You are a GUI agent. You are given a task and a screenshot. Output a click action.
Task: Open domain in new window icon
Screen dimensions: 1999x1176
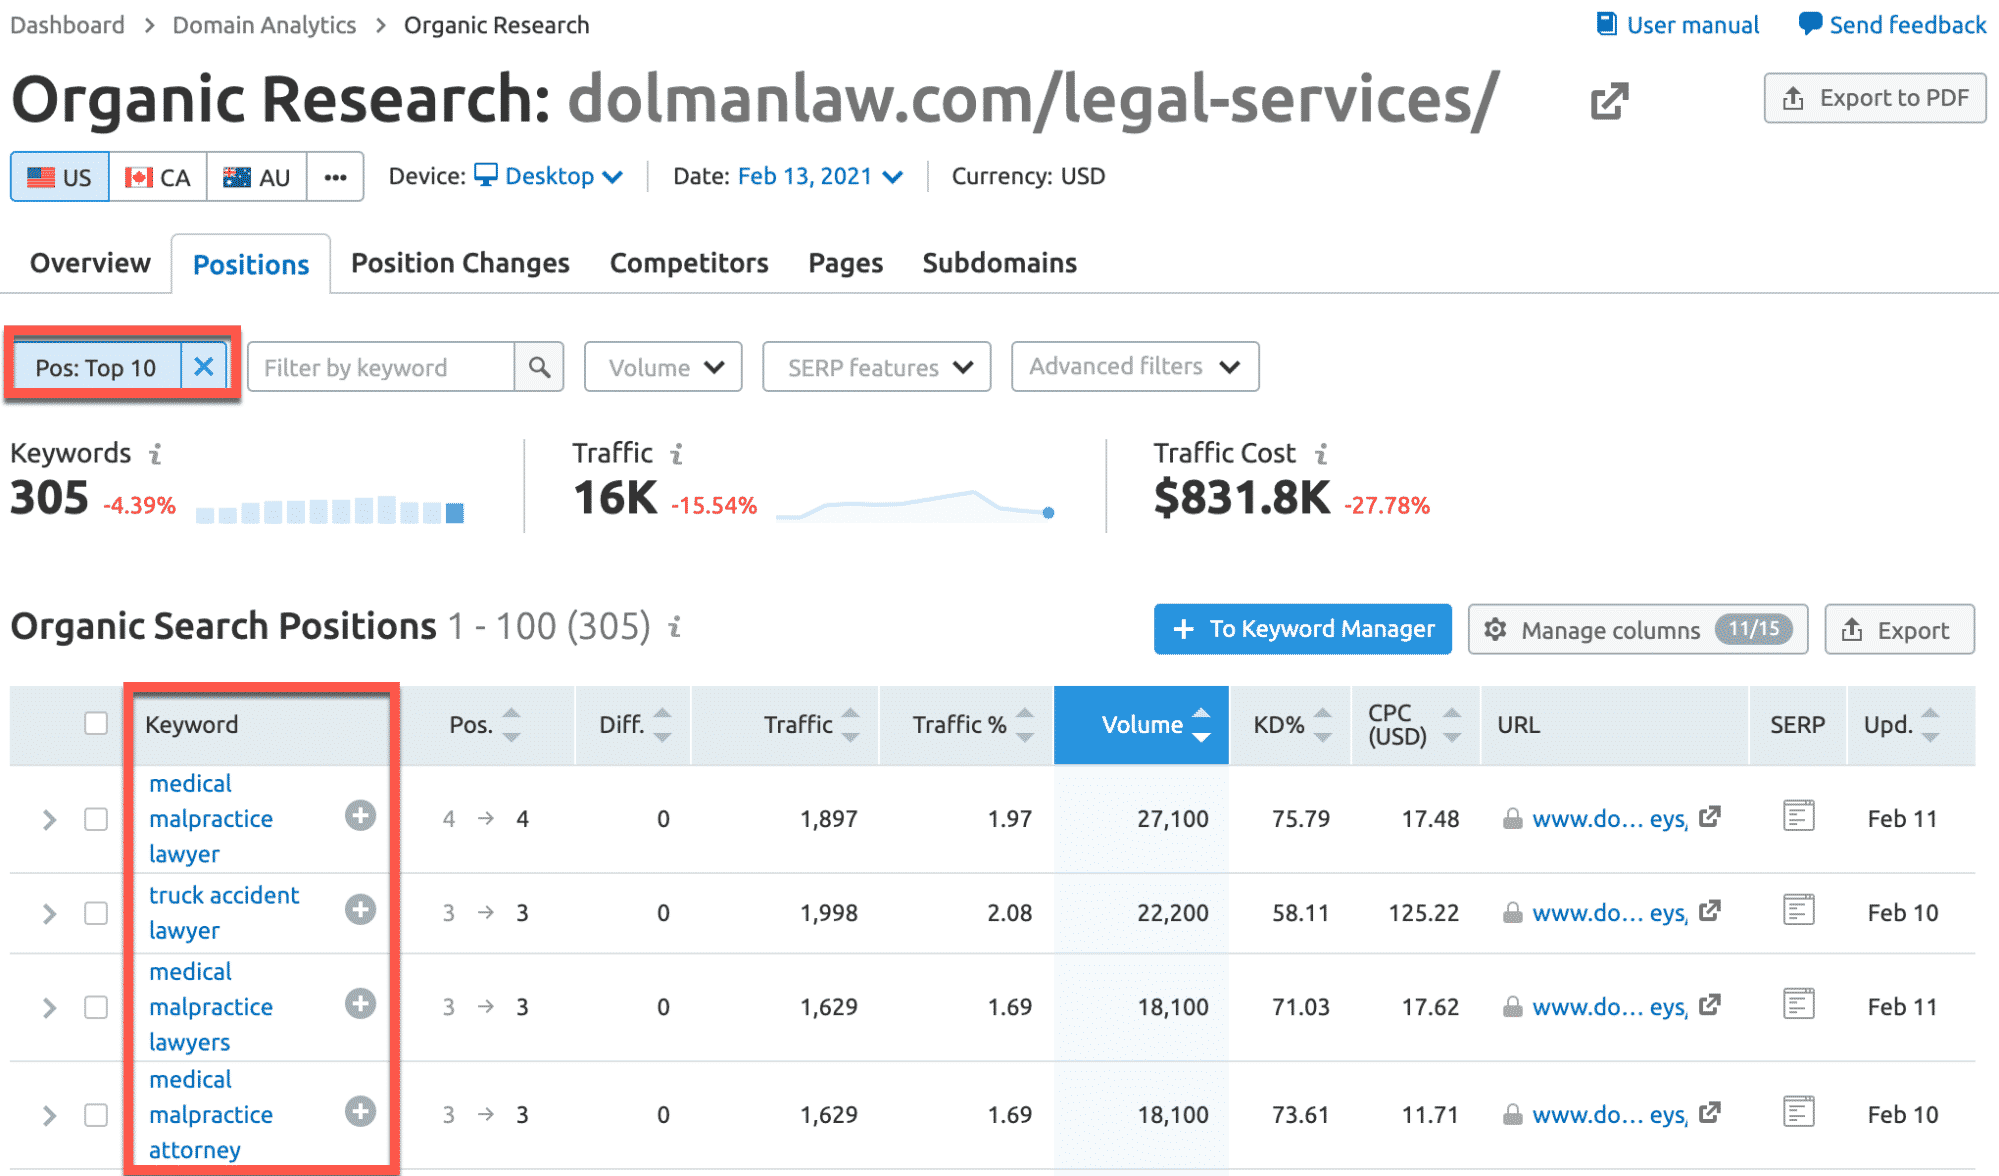coord(1608,100)
